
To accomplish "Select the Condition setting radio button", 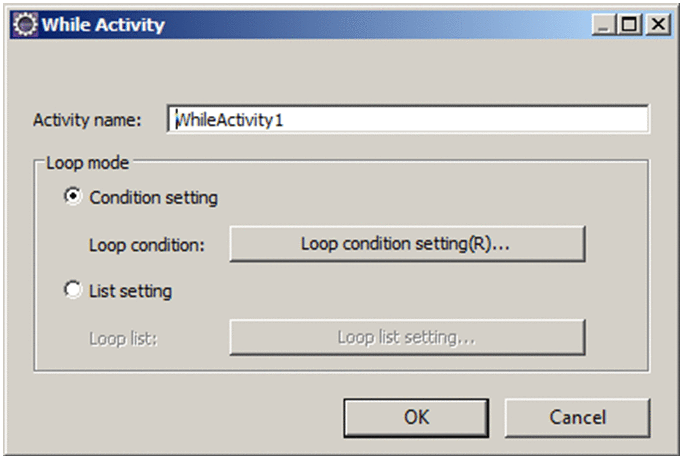I will click(72, 198).
